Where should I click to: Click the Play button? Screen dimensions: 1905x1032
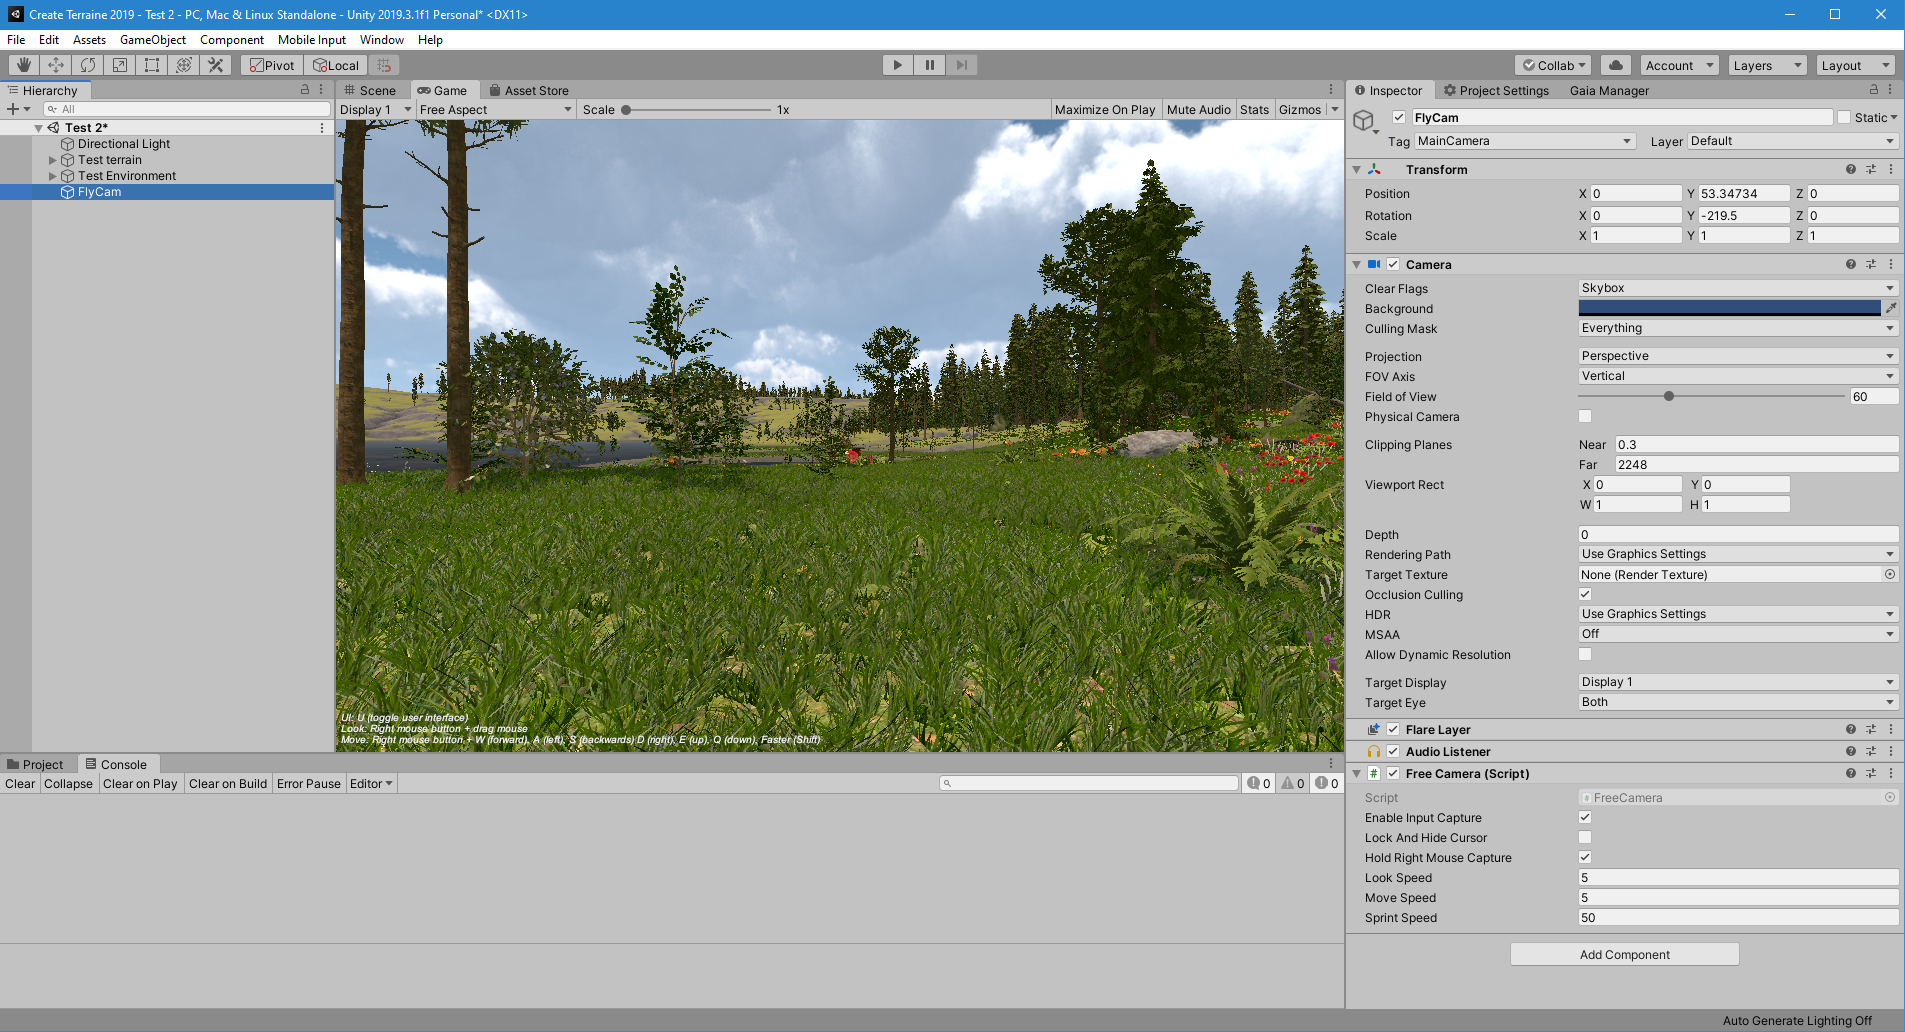(898, 65)
